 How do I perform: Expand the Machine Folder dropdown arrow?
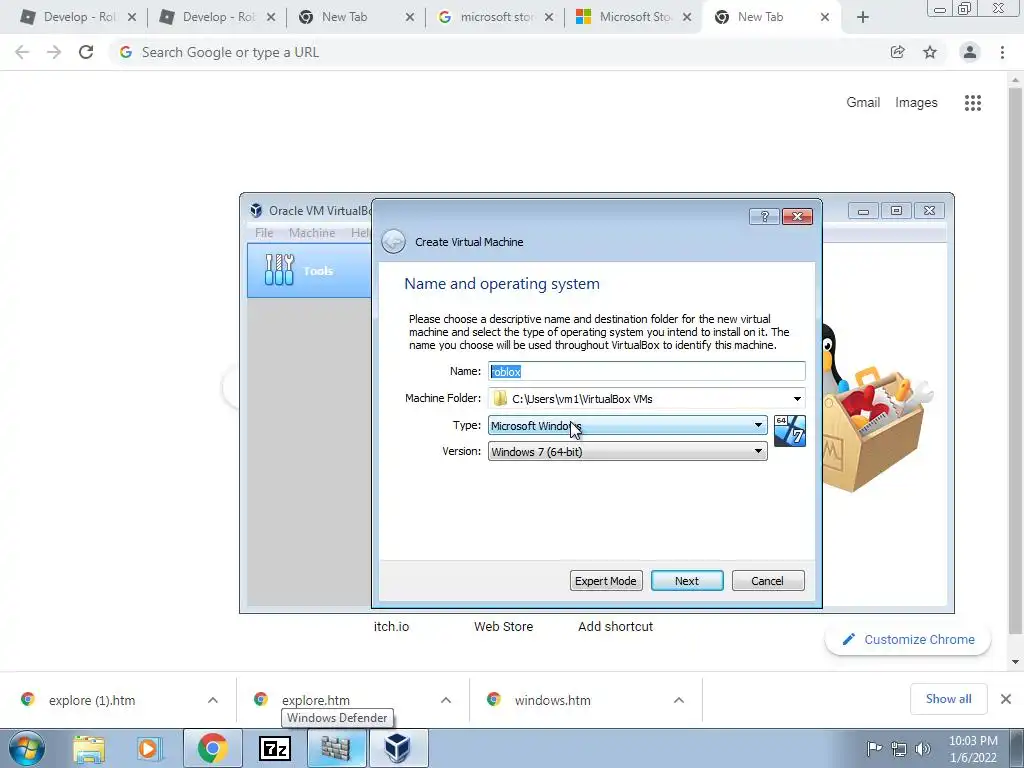pos(797,398)
